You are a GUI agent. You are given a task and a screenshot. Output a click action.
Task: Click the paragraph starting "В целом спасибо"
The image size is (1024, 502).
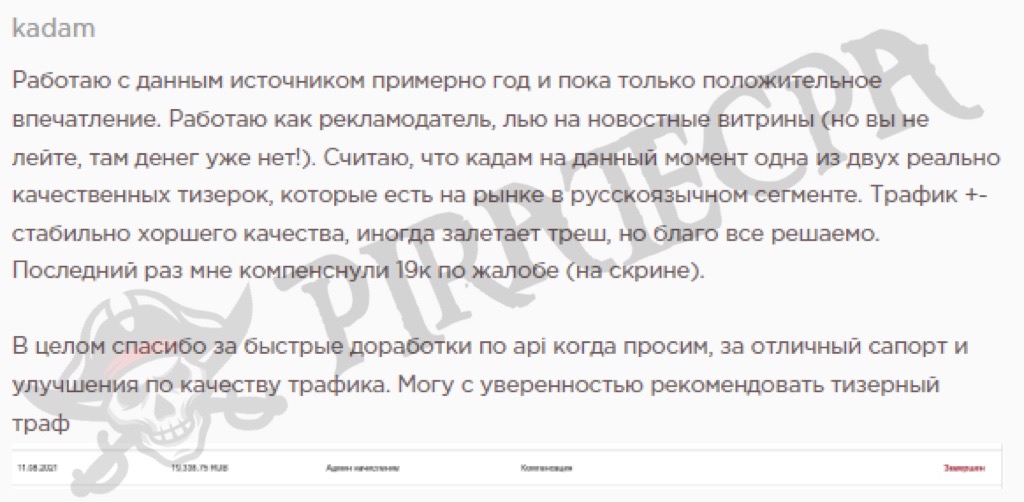490,385
